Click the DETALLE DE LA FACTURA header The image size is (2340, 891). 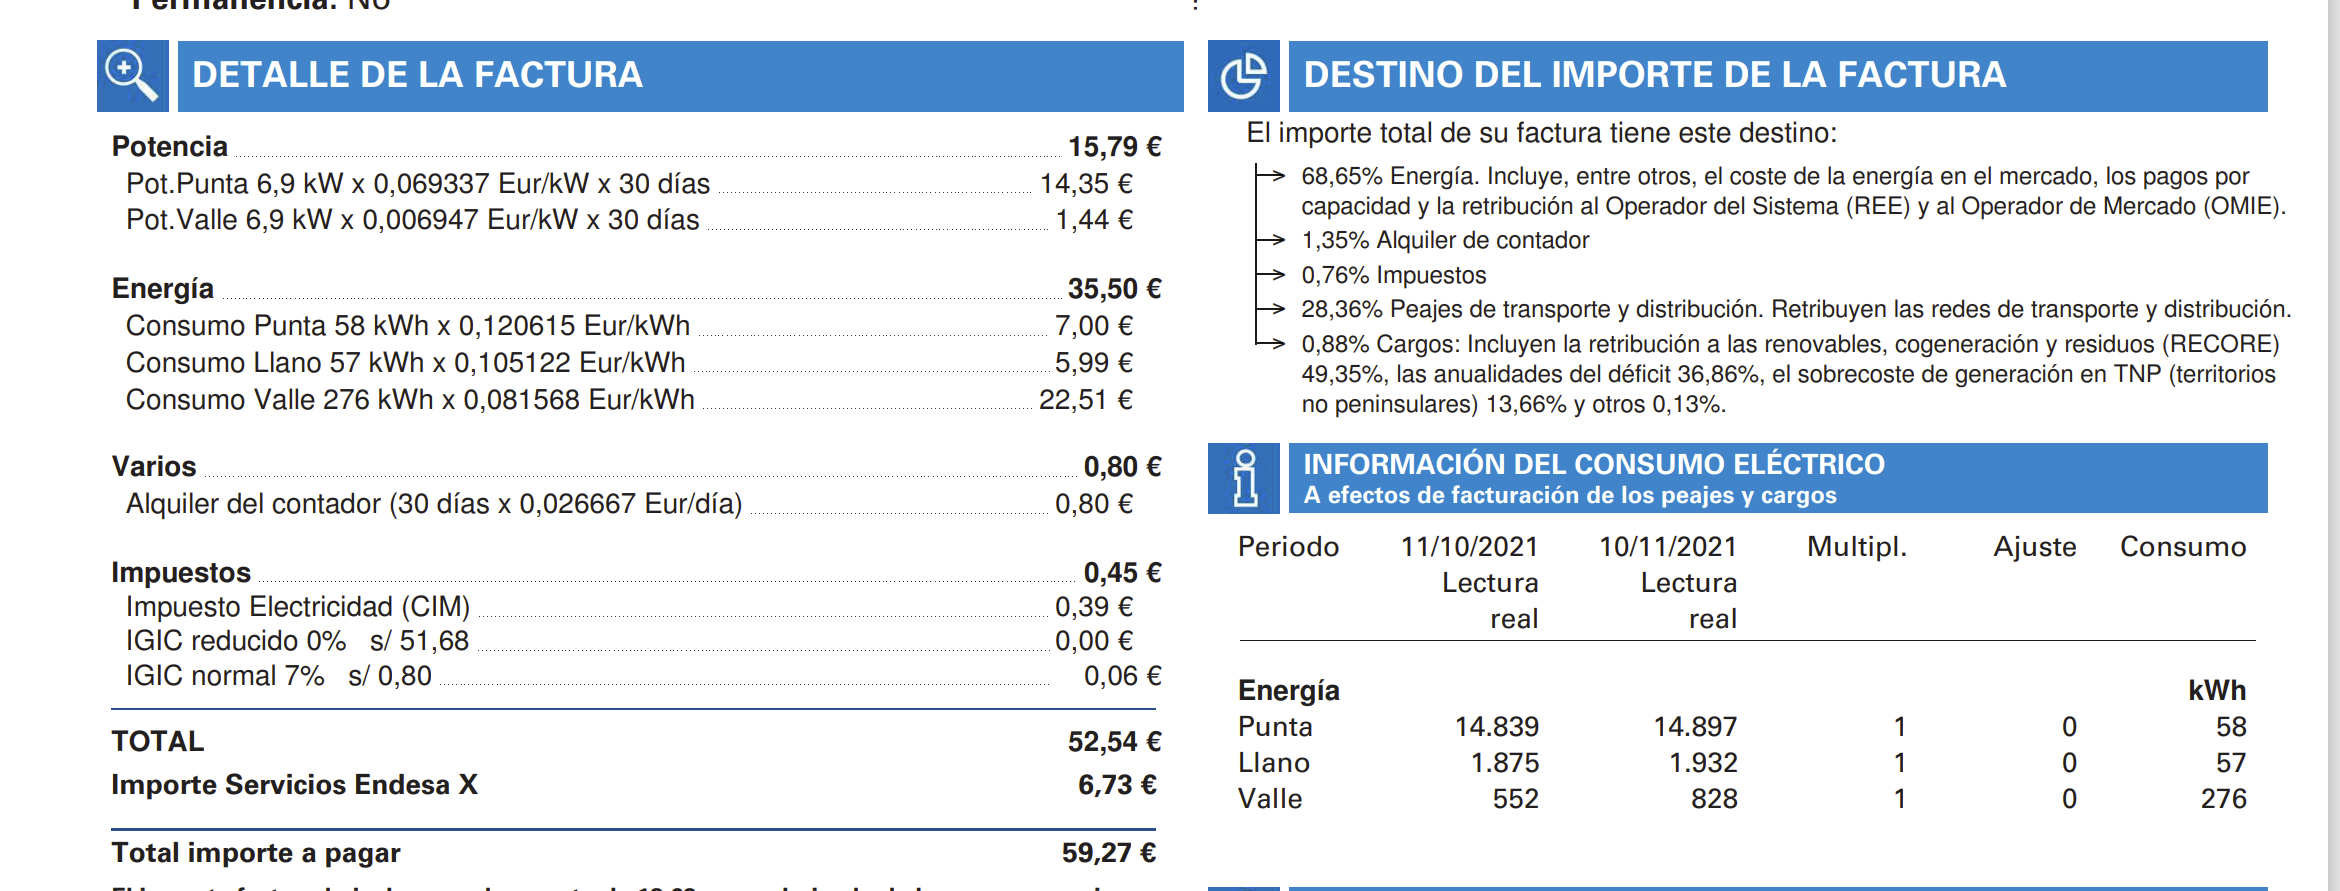(x=417, y=76)
